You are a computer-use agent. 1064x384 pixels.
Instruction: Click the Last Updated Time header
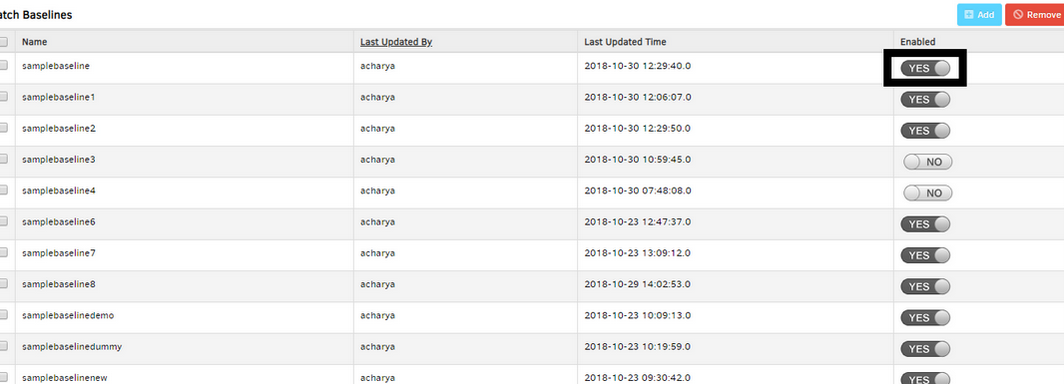pyautogui.click(x=625, y=42)
